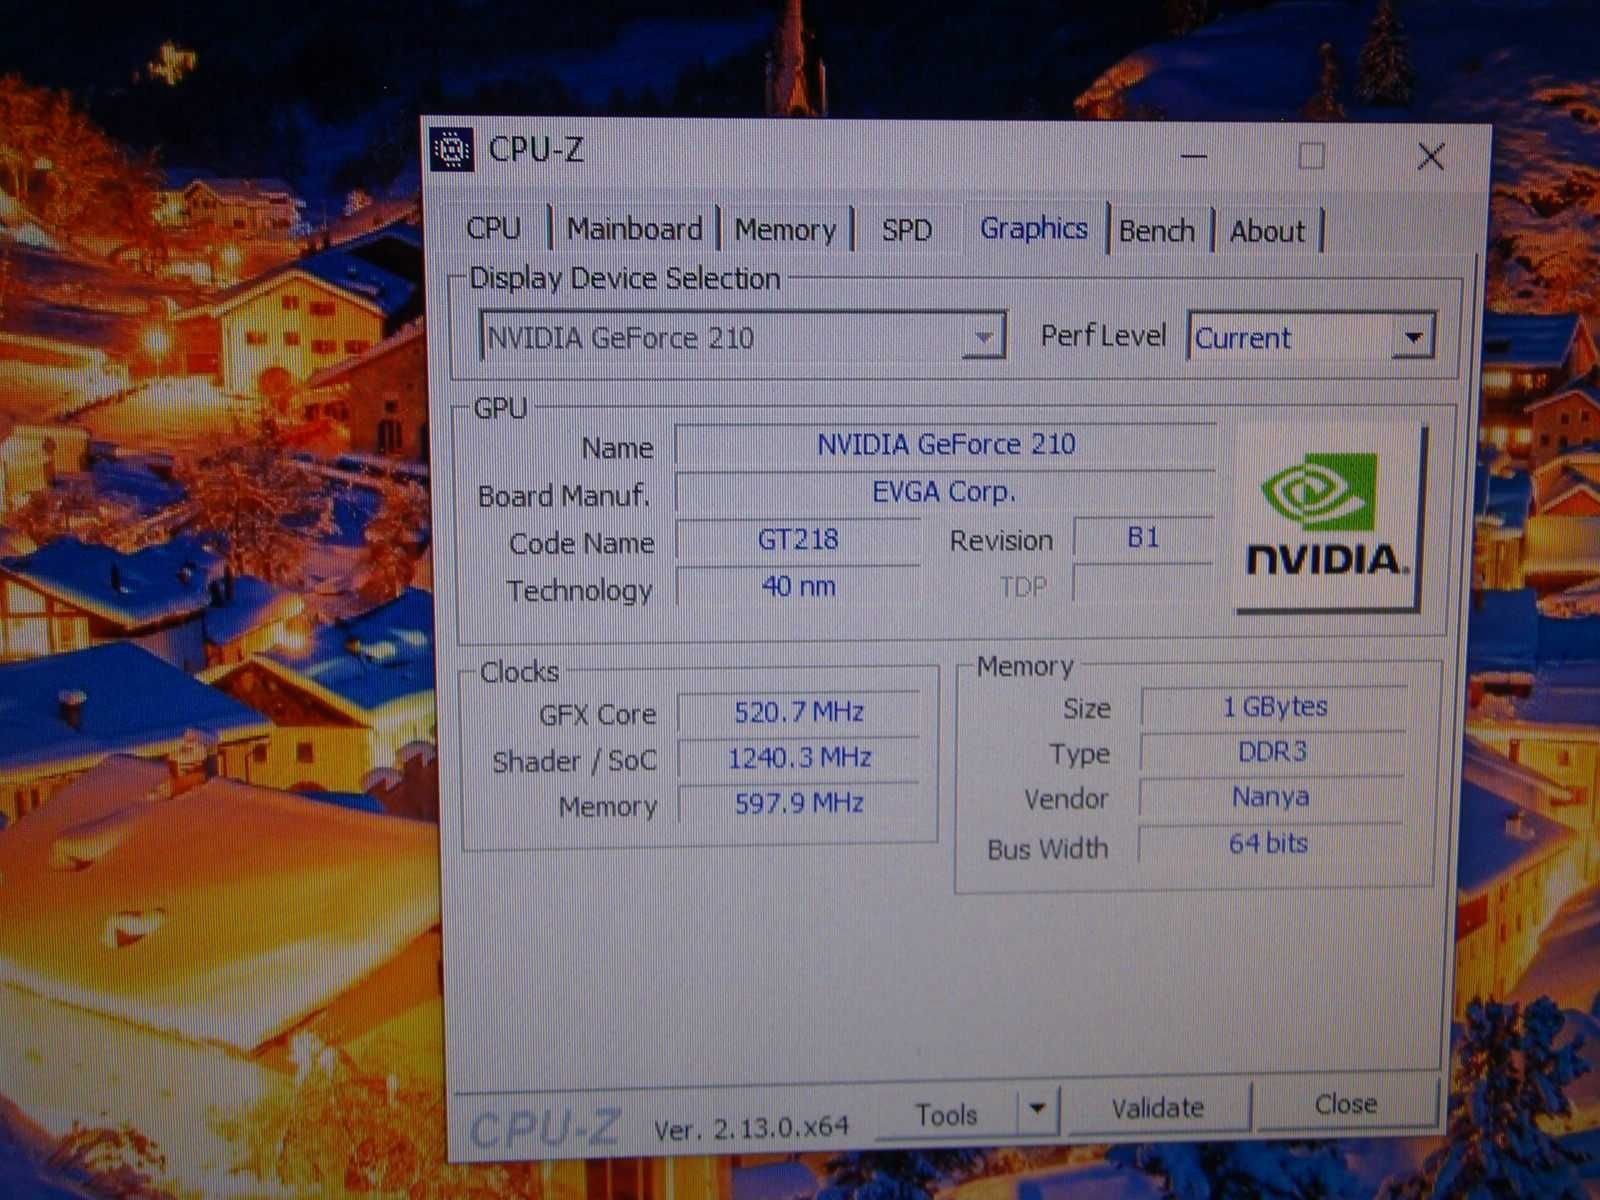This screenshot has height=1200, width=1600.
Task: Click the memory Size value 1 GBytes
Action: tap(1274, 707)
